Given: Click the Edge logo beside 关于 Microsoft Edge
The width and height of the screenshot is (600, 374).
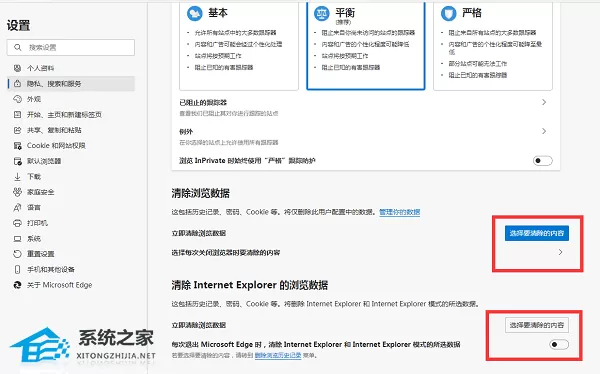Looking at the screenshot, I should point(17,285).
